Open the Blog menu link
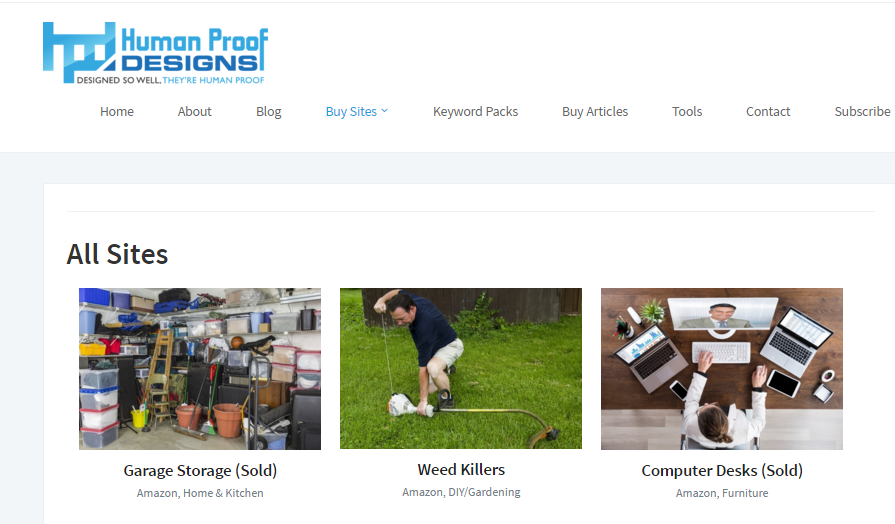 click(269, 112)
